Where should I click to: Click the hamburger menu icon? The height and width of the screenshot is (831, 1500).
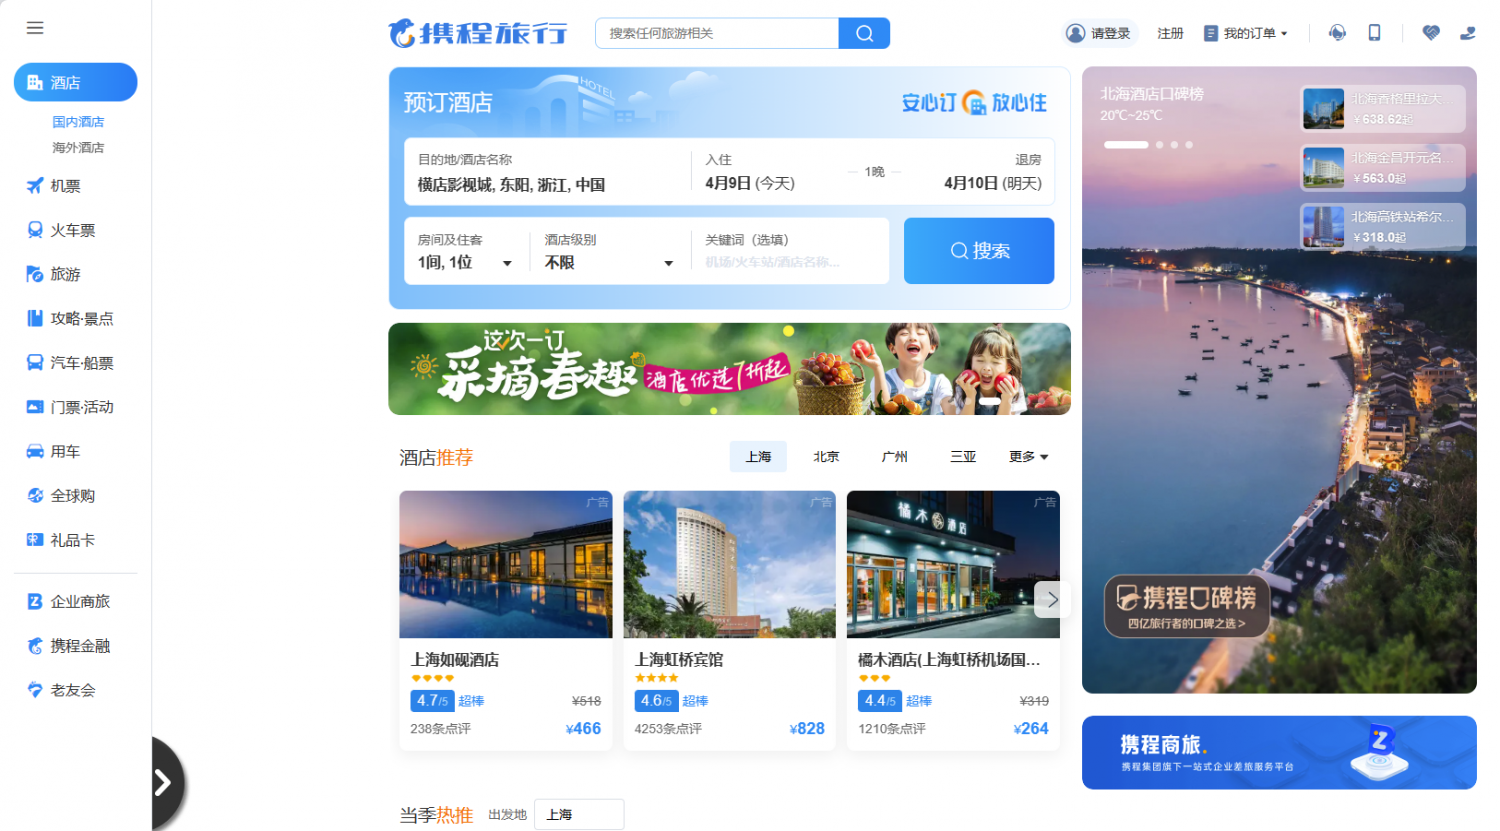click(35, 28)
